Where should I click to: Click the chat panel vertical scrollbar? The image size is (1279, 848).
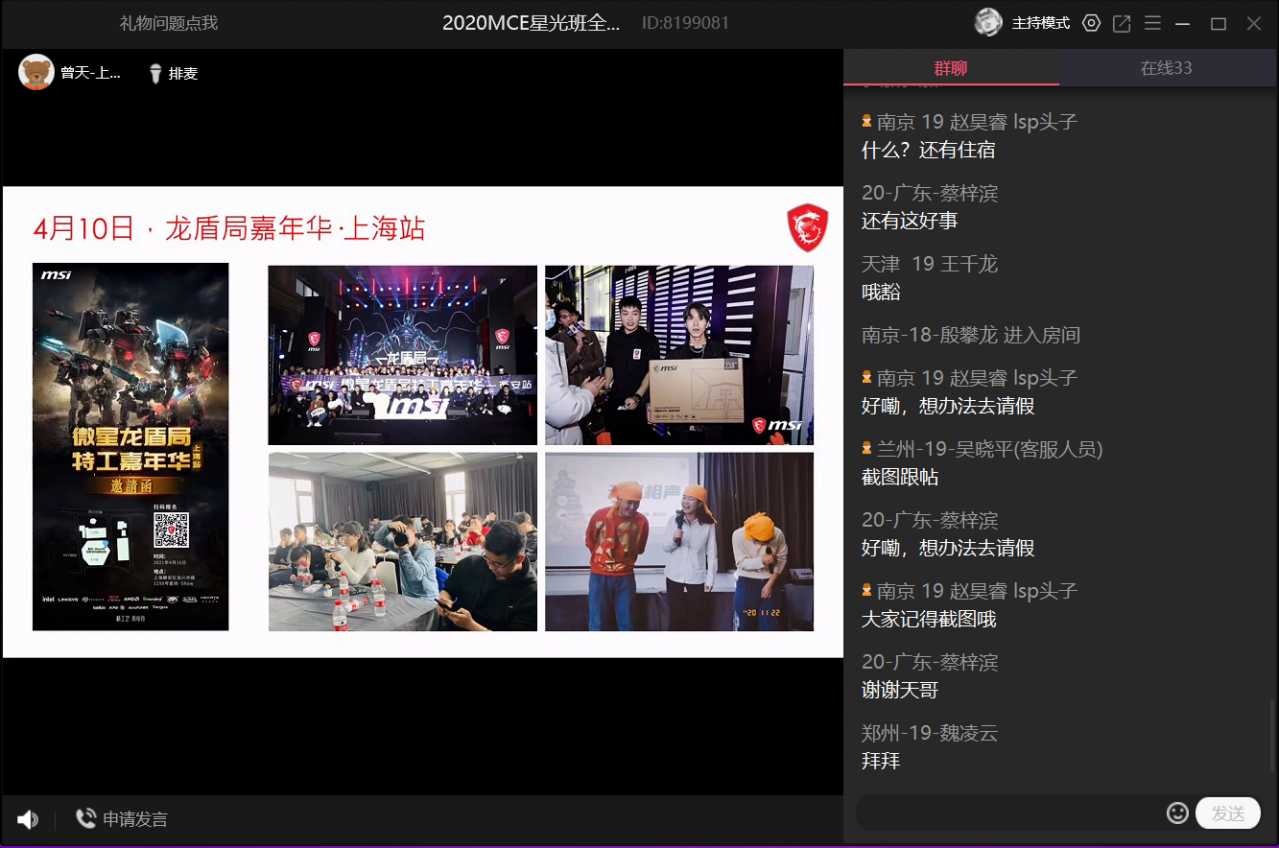pos(1273,735)
